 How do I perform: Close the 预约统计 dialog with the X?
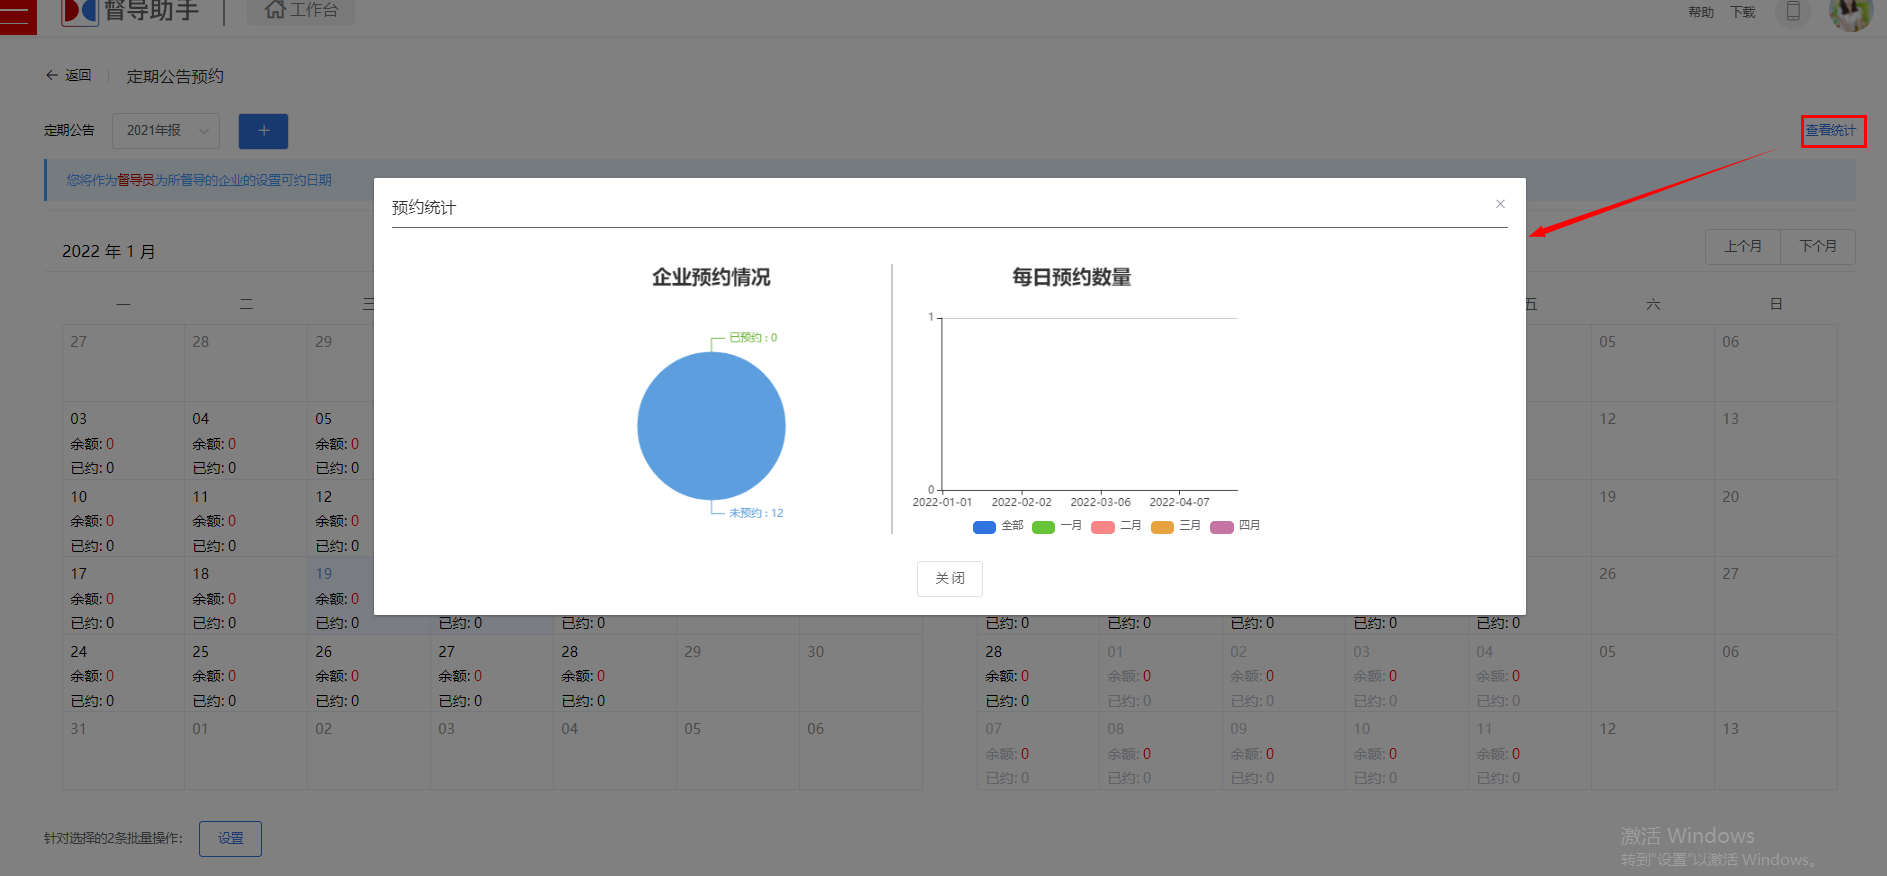[x=1500, y=204]
